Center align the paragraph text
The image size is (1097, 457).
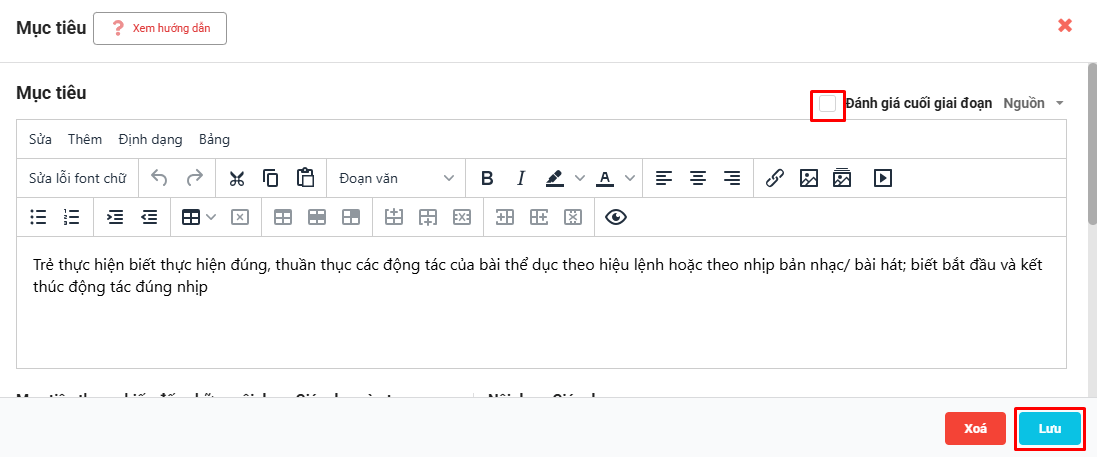pyautogui.click(x=698, y=178)
